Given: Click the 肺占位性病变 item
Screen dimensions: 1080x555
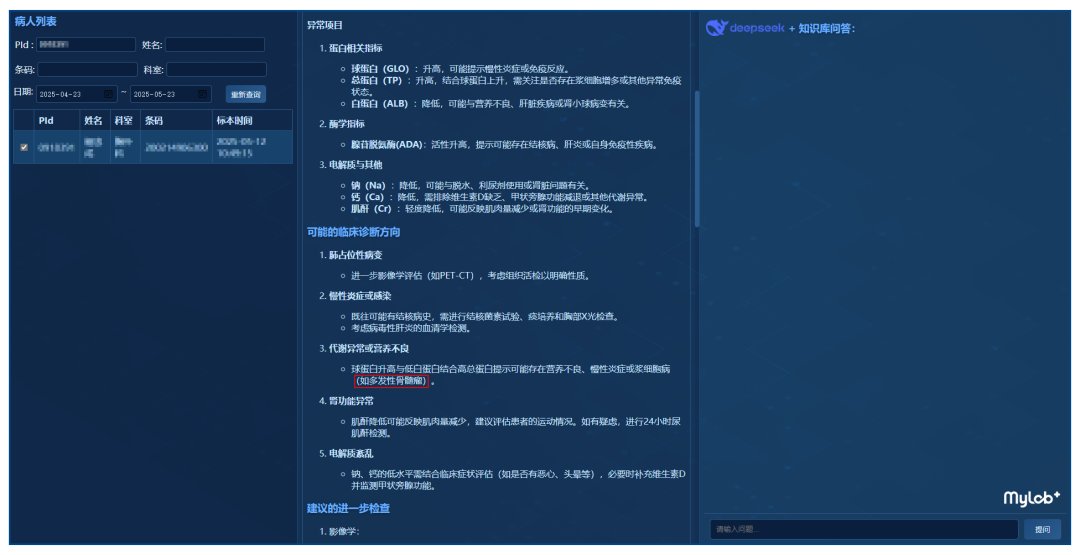Looking at the screenshot, I should [x=355, y=255].
